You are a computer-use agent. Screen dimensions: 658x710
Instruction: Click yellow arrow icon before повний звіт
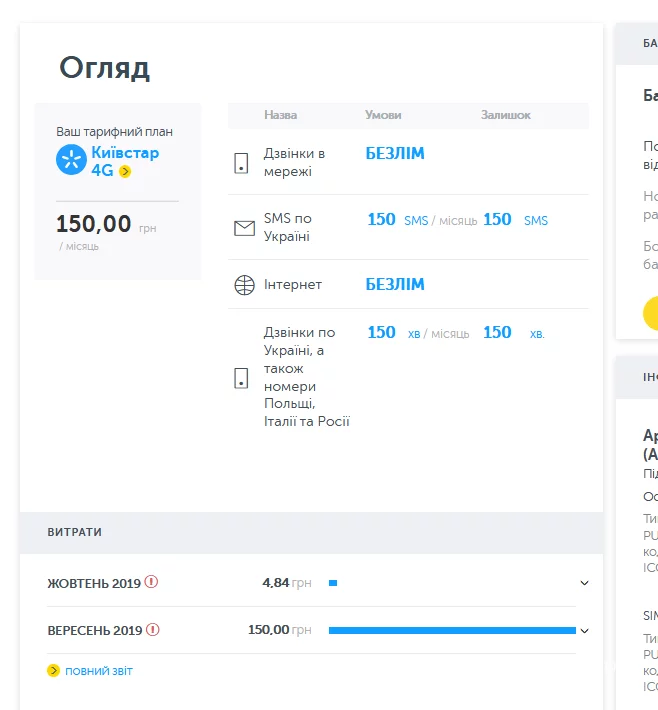54,671
